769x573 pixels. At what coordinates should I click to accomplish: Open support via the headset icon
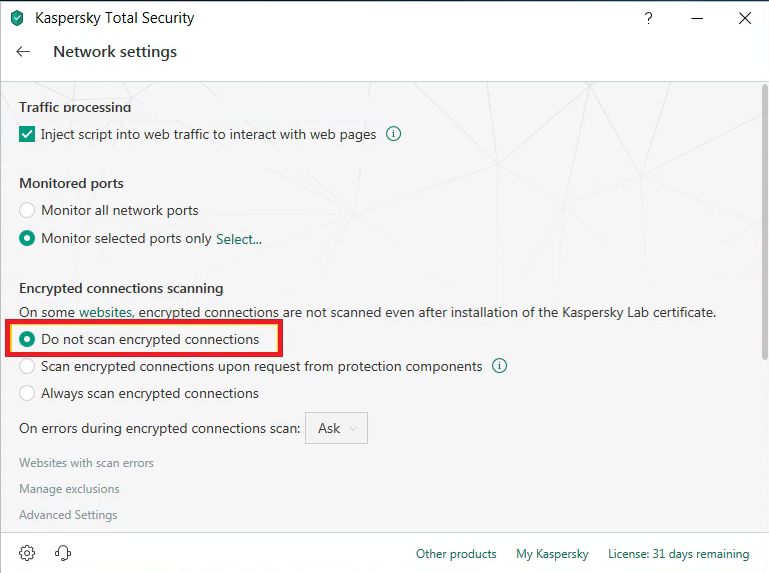click(x=63, y=553)
